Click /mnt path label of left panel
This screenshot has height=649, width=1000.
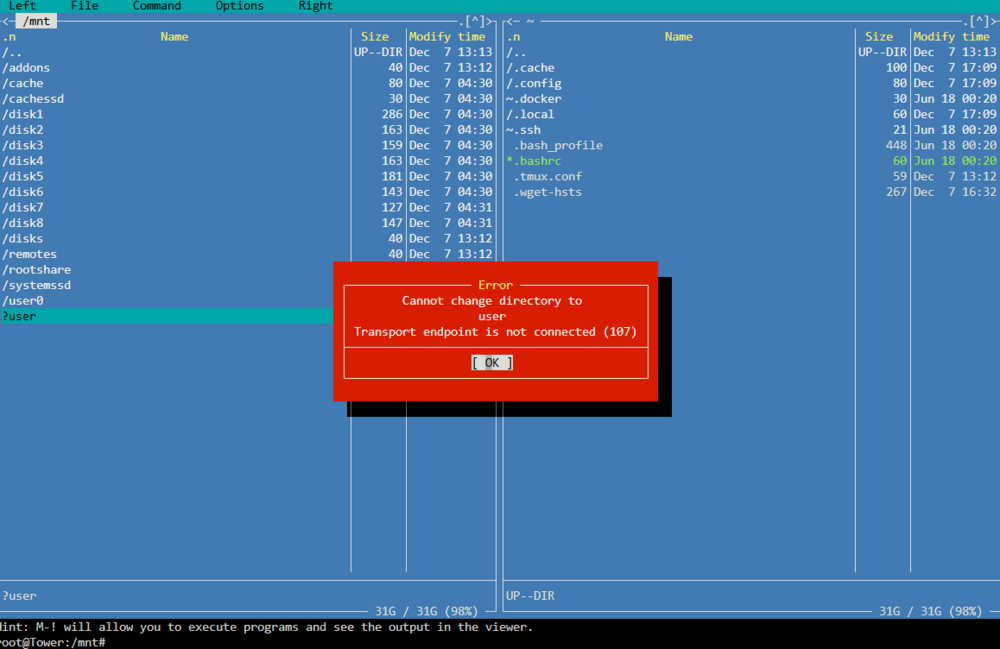coord(36,21)
